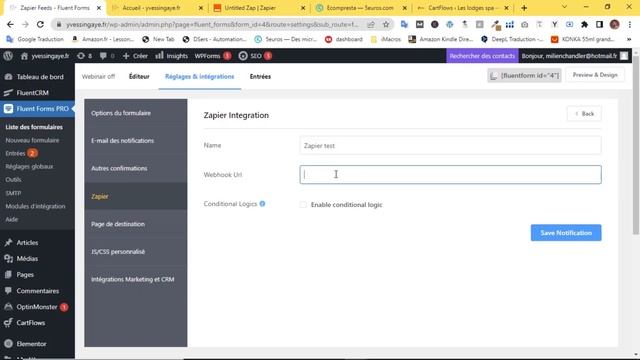The height and width of the screenshot is (360, 640).
Task: Select the Zapier settings item
Action: (x=136, y=196)
